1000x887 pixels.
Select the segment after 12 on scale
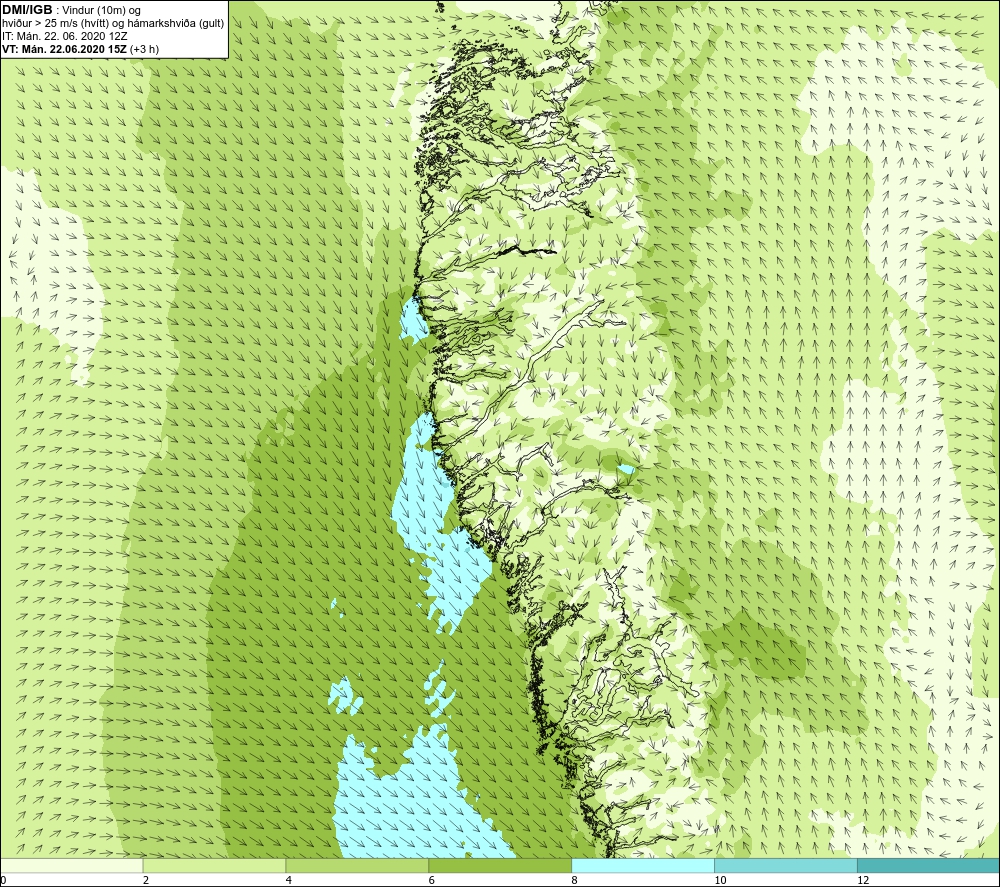[x=929, y=865]
